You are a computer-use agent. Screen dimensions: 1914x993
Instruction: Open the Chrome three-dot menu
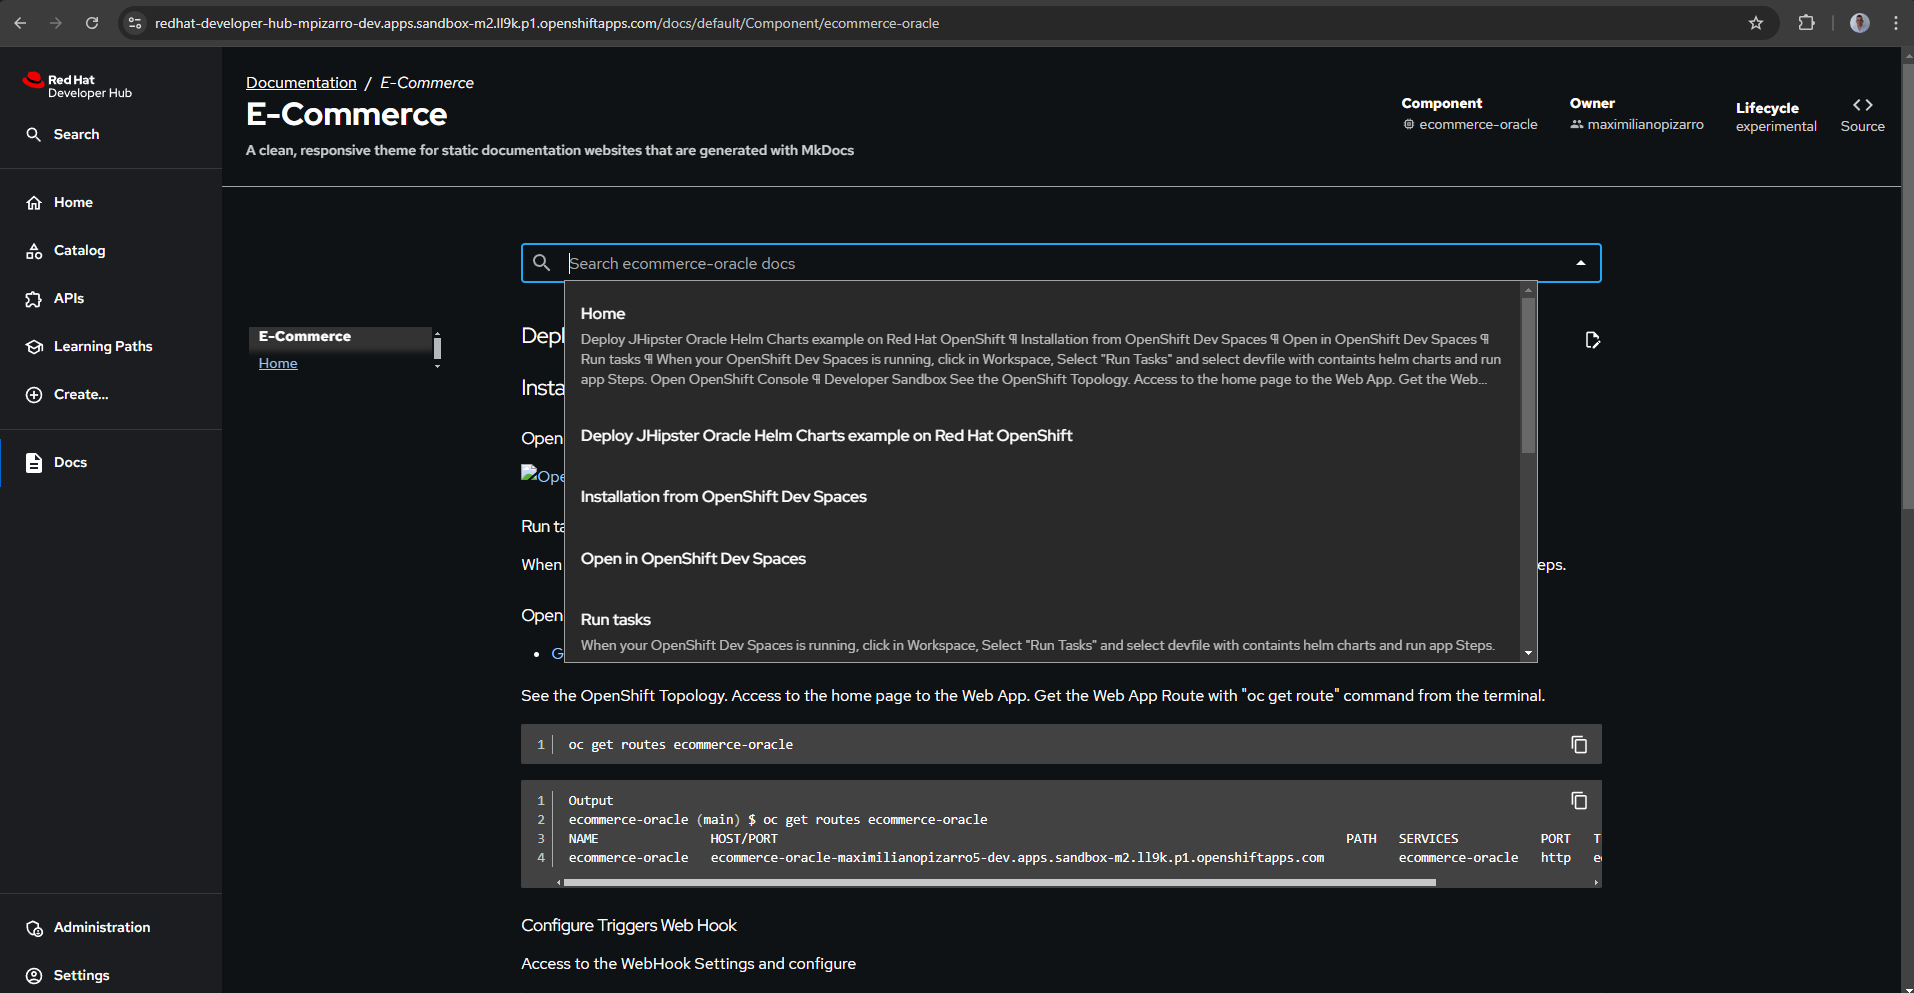coord(1897,23)
